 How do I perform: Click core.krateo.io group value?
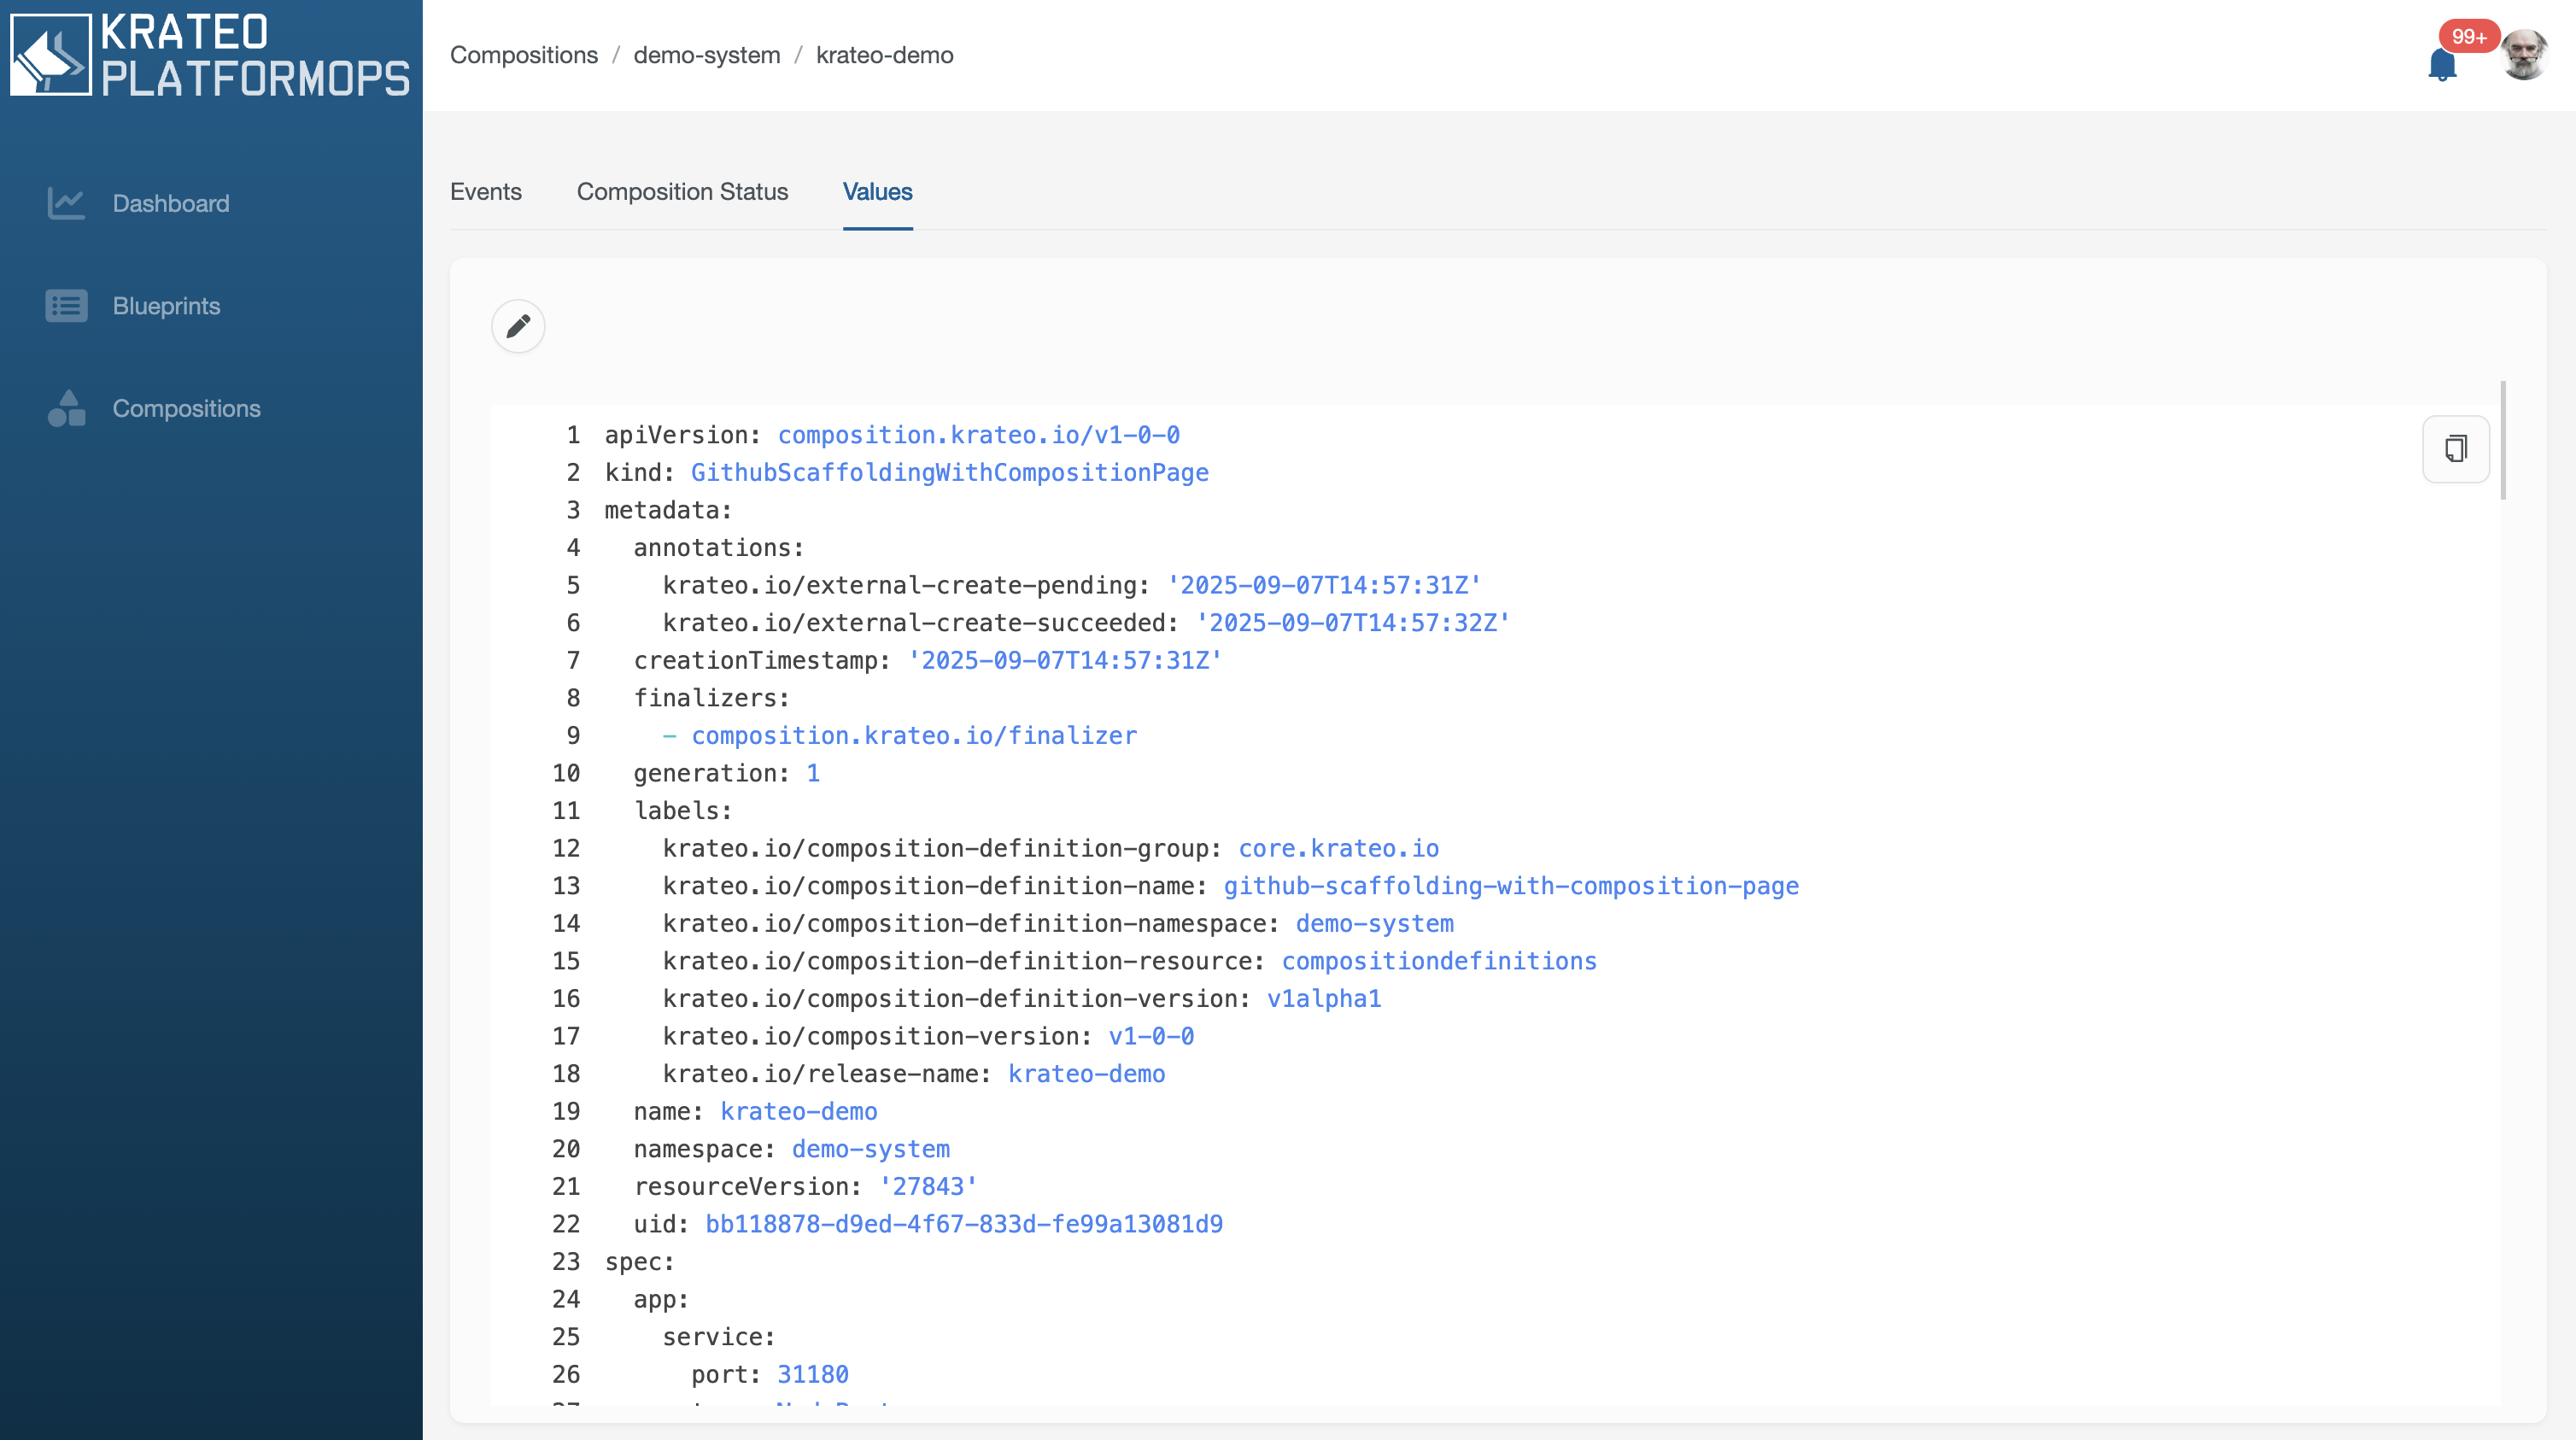coord(1339,849)
